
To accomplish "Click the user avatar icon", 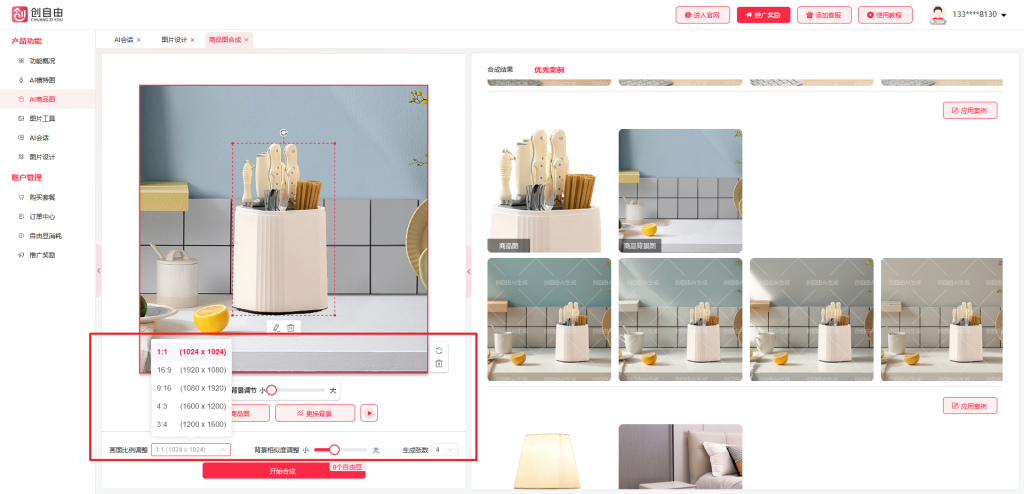I will (x=937, y=14).
